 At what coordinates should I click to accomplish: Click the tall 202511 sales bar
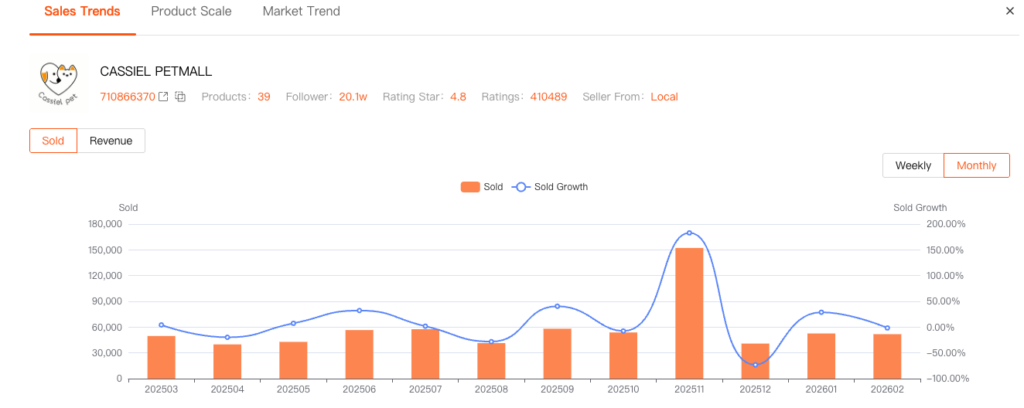[689, 313]
